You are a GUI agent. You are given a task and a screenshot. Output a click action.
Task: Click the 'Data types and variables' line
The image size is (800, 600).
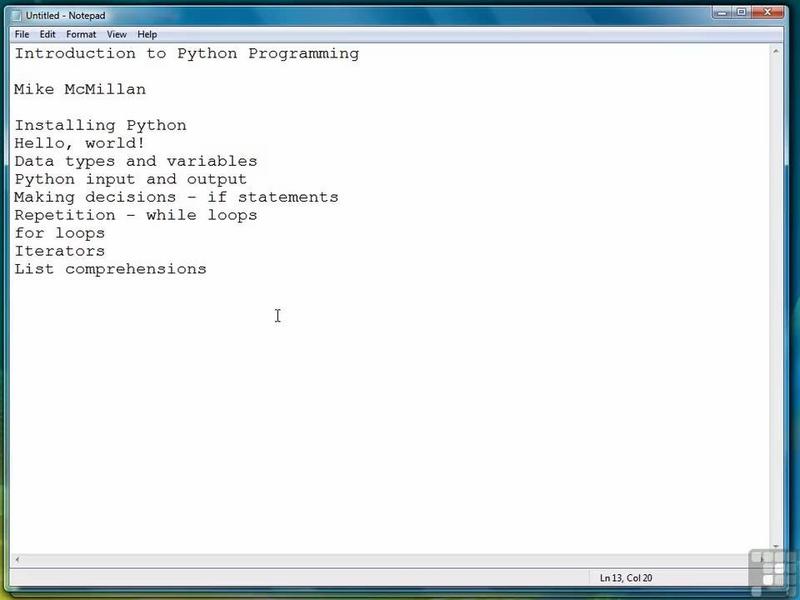(x=136, y=161)
